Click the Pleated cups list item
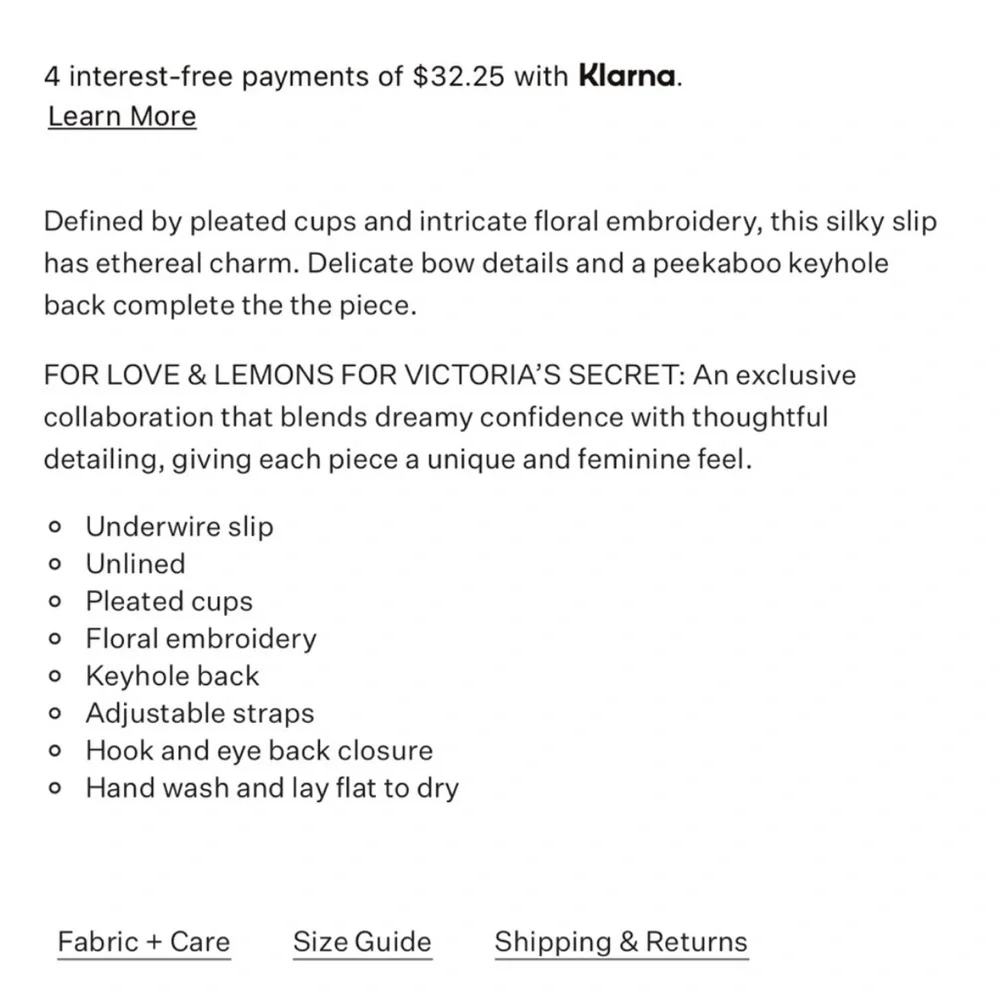1000x1000 pixels. pos(169,602)
